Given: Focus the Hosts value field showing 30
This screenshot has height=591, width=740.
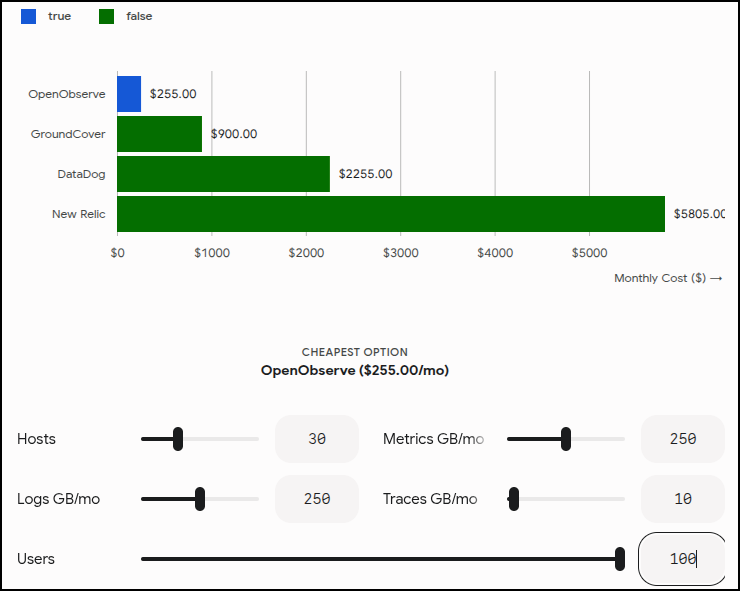Looking at the screenshot, I should [317, 439].
